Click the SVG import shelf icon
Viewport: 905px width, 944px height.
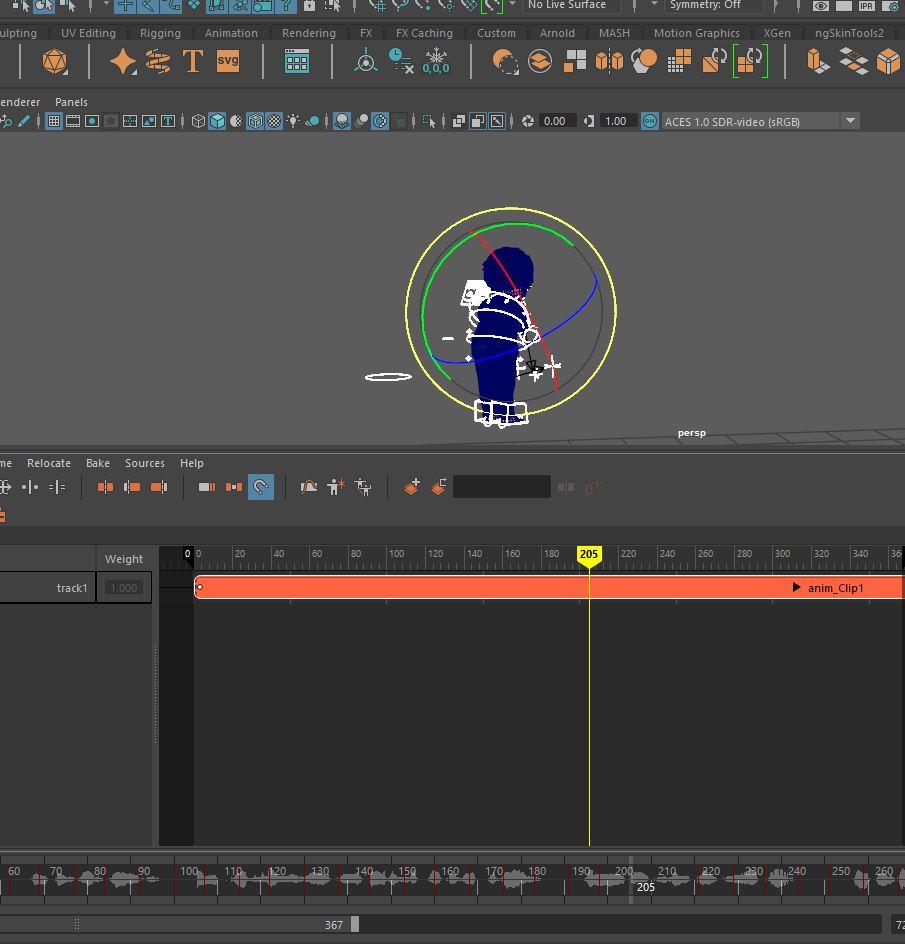tap(228, 62)
